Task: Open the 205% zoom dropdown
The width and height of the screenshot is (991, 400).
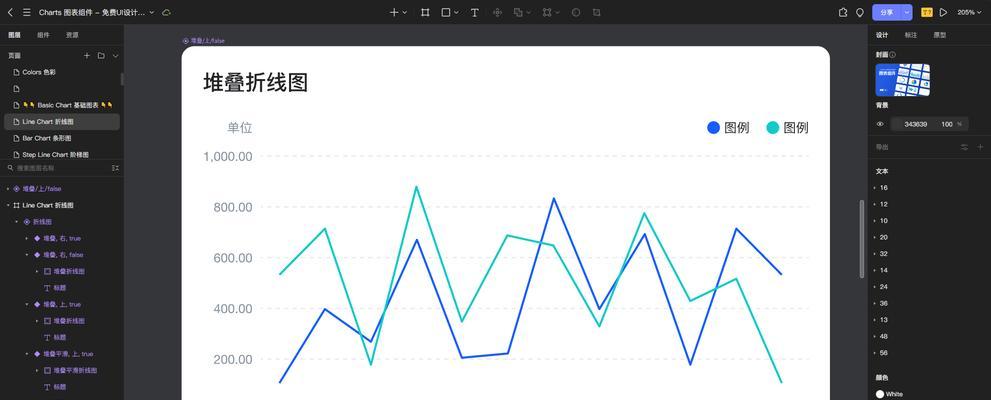Action: (970, 12)
